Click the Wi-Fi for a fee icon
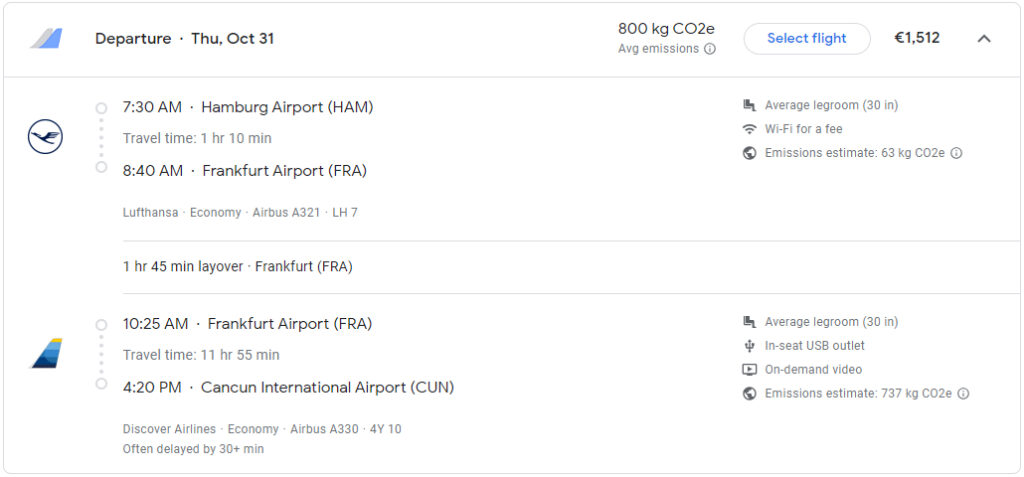Screen dimensions: 1024x477 coord(749,129)
